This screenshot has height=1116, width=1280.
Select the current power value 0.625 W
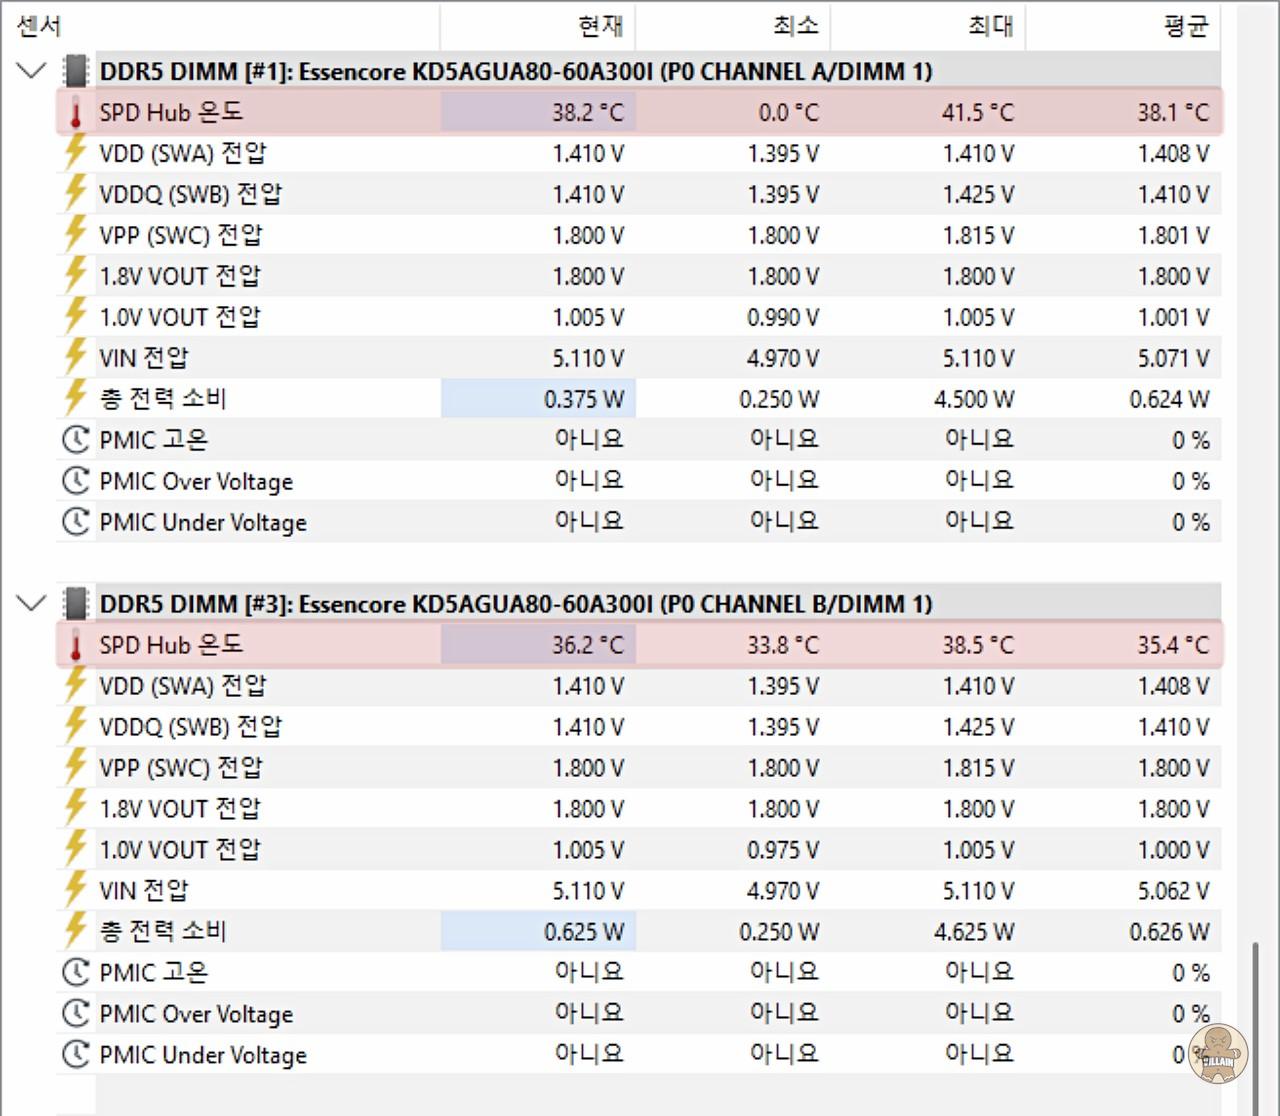coord(584,932)
